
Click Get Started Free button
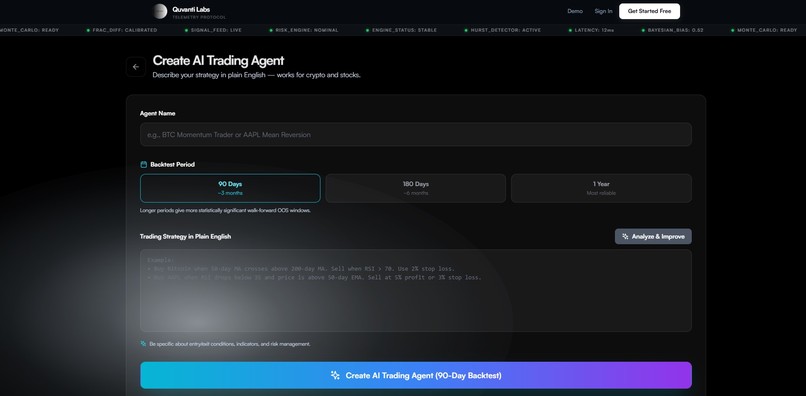(x=649, y=11)
